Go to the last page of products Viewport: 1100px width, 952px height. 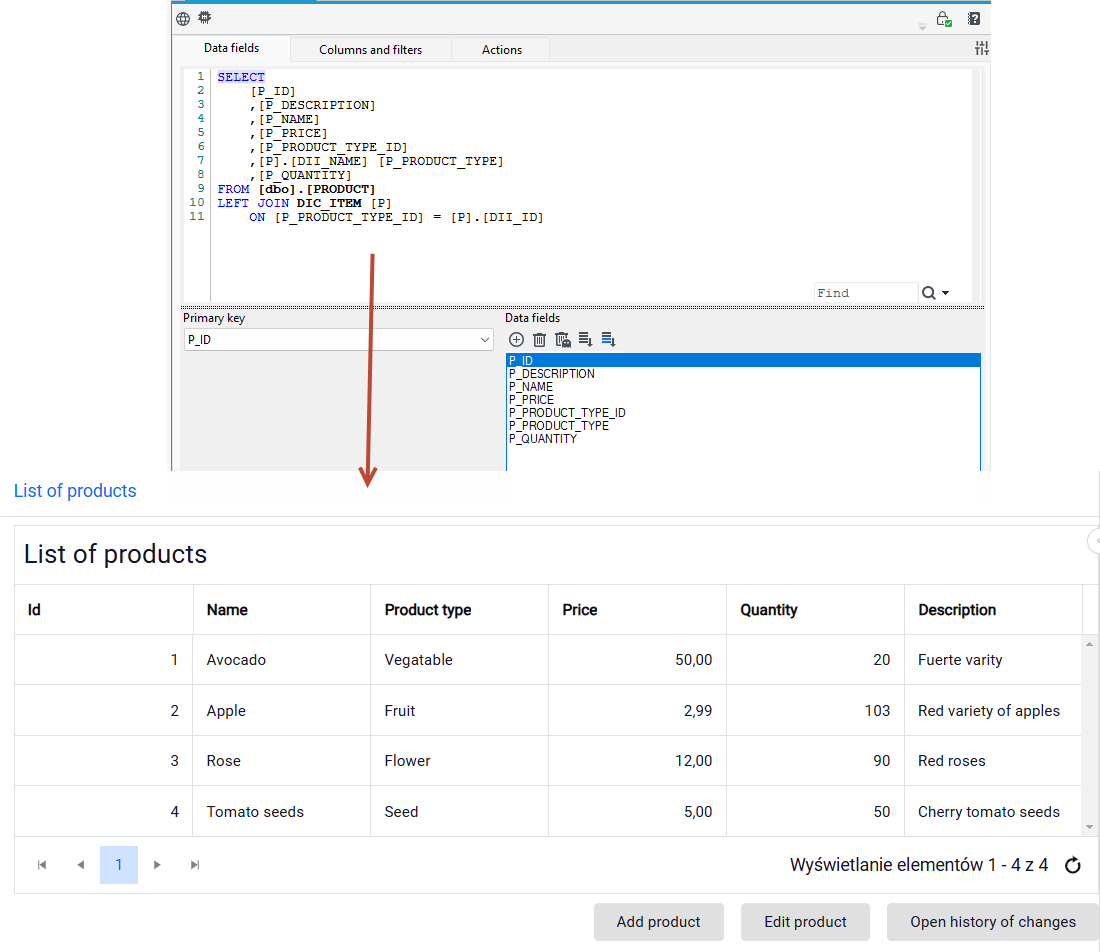(195, 865)
